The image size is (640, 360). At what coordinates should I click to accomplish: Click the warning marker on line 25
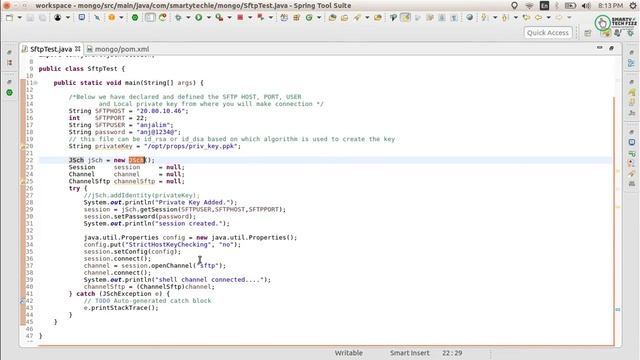coord(23,181)
